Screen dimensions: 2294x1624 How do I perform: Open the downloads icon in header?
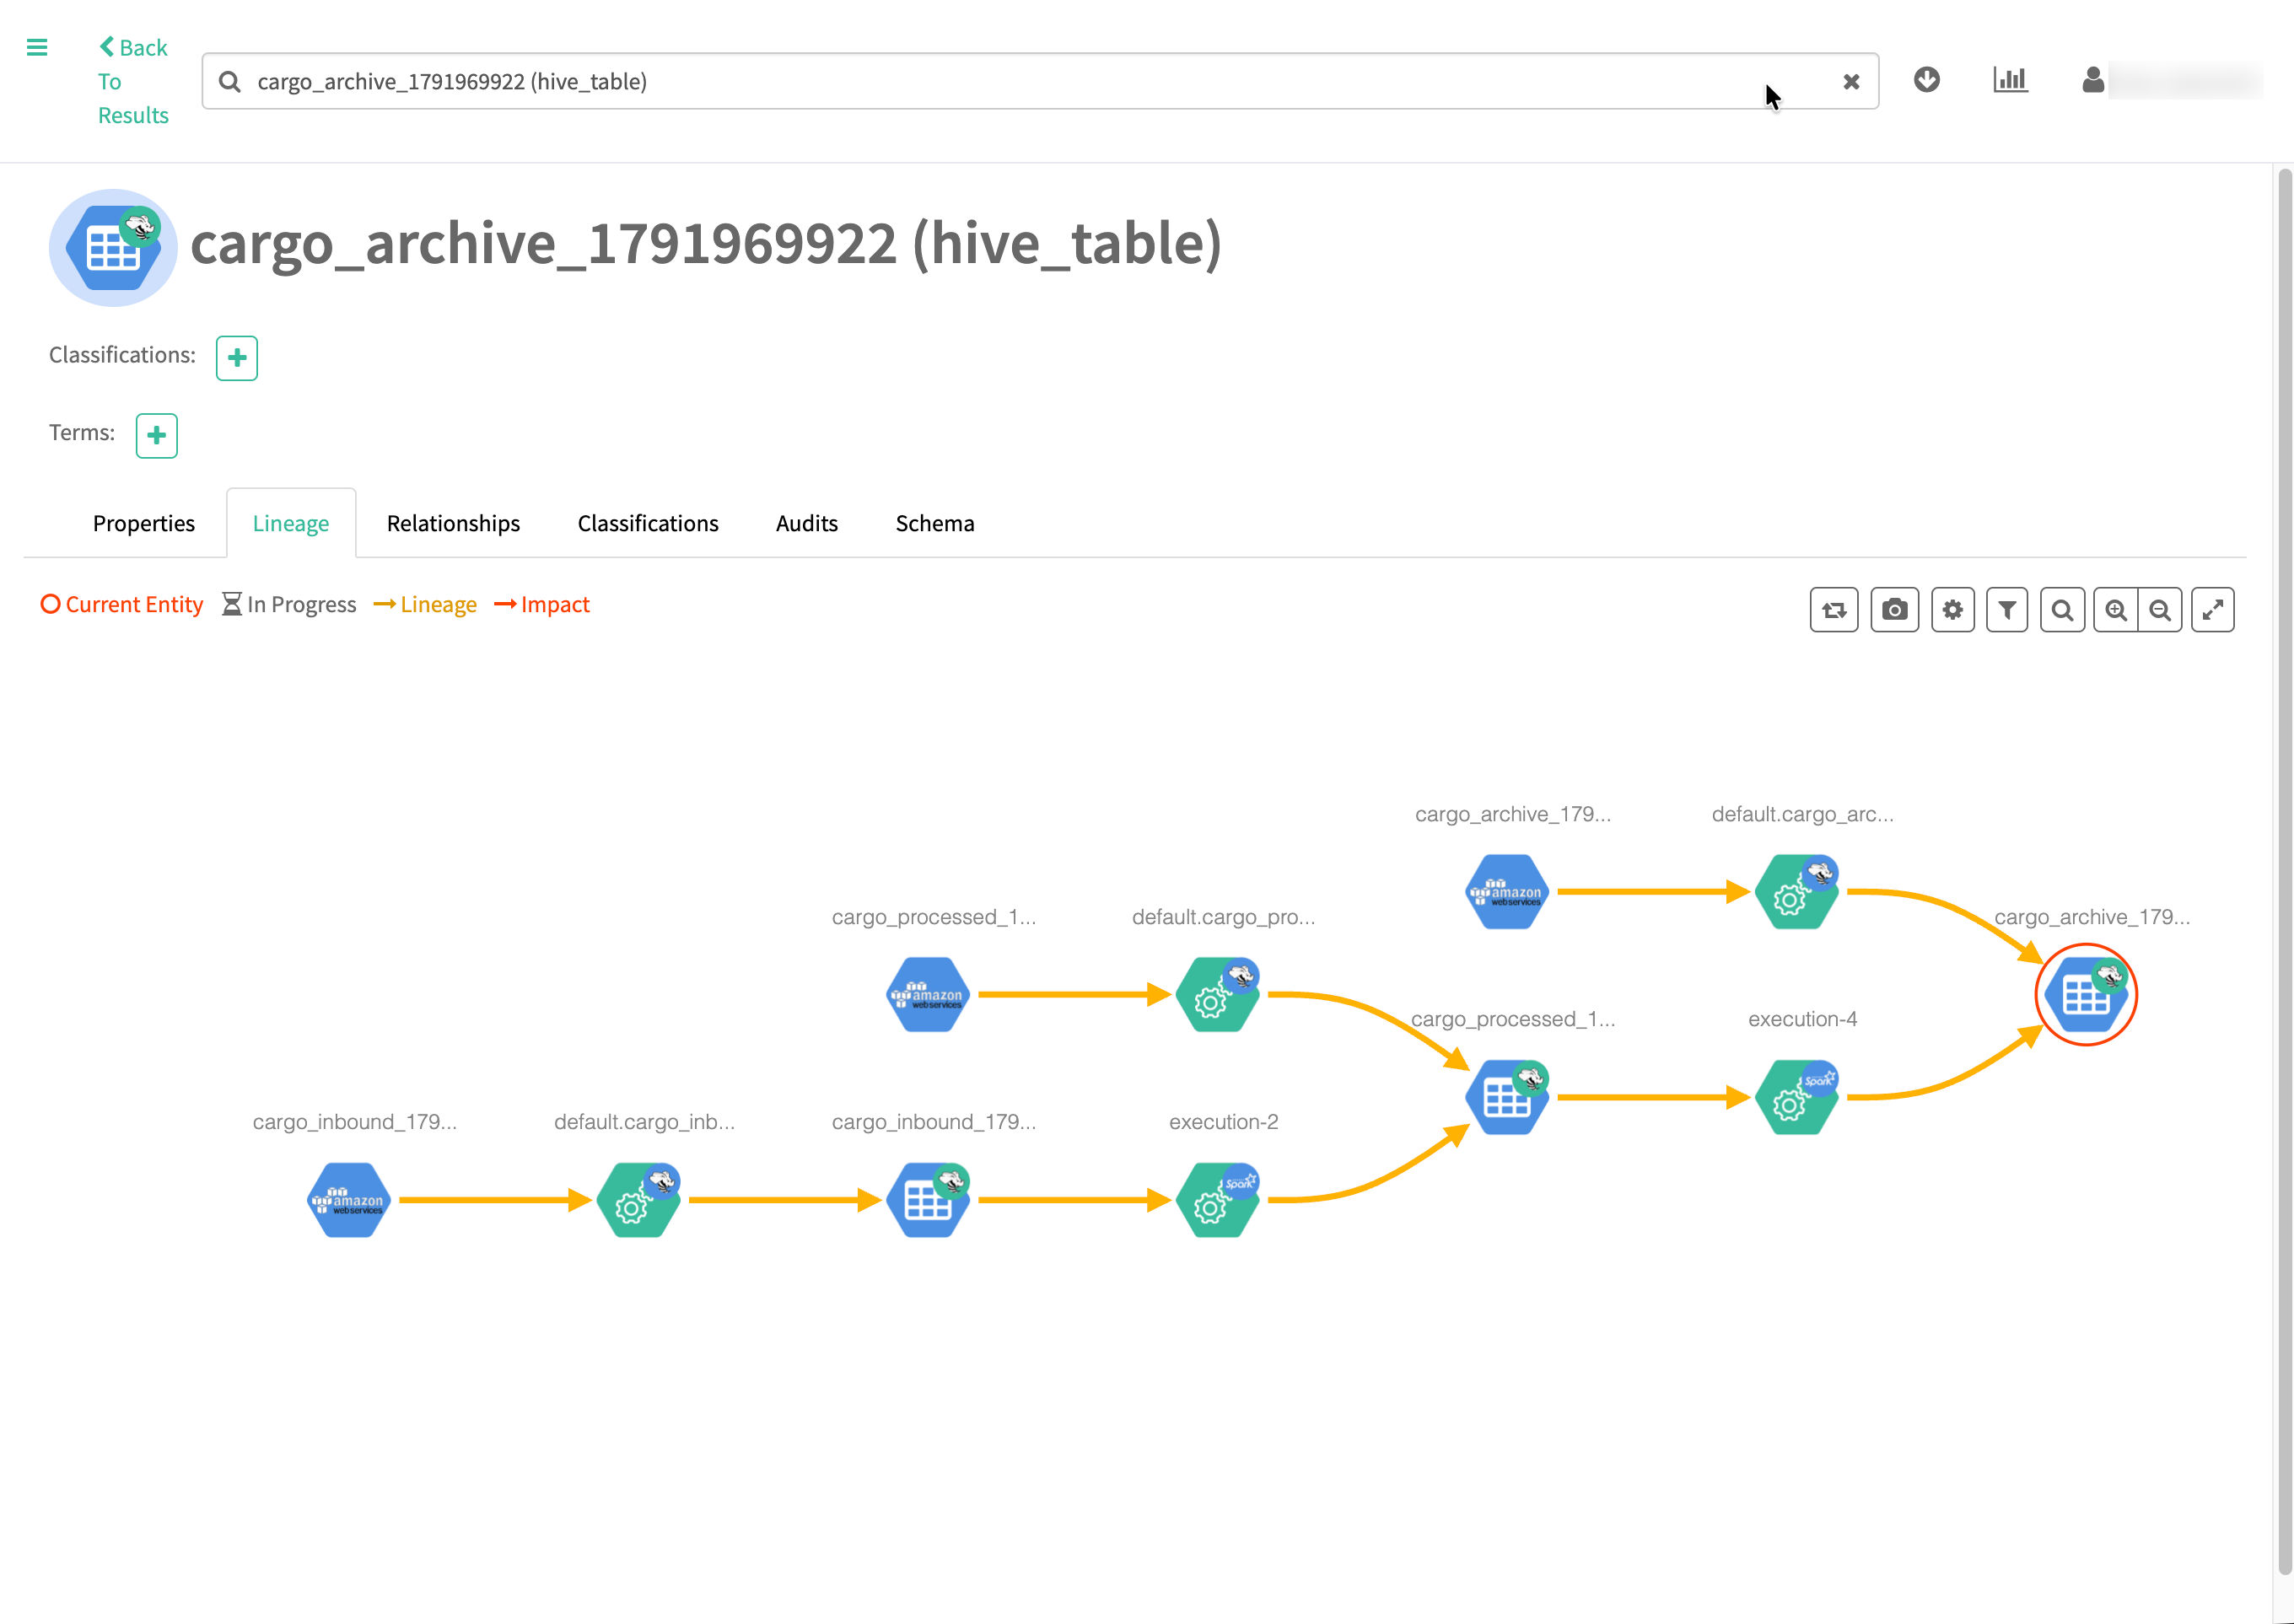(1927, 79)
